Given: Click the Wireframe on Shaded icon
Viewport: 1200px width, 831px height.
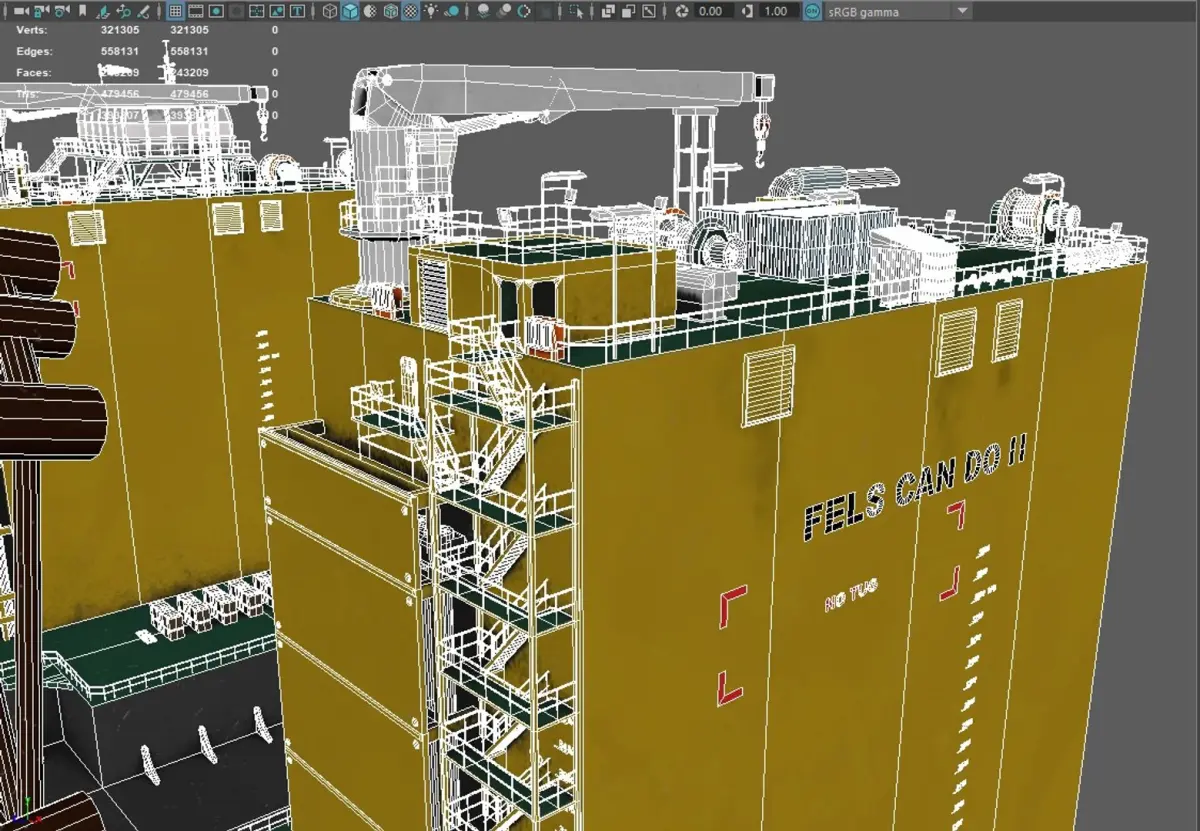Looking at the screenshot, I should [x=390, y=11].
